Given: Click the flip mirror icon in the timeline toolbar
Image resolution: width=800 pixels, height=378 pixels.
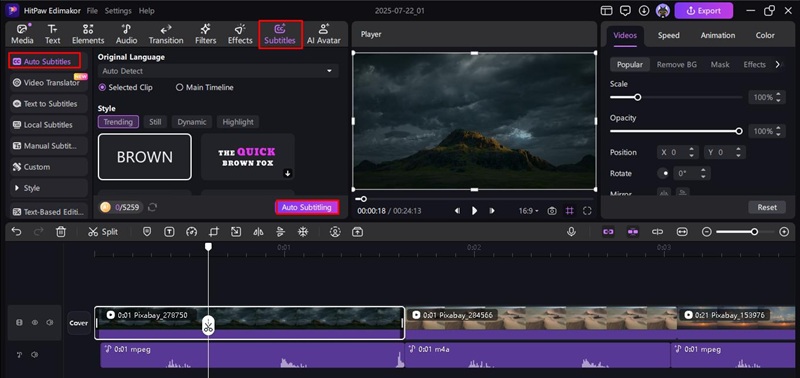Looking at the screenshot, I should tap(258, 232).
